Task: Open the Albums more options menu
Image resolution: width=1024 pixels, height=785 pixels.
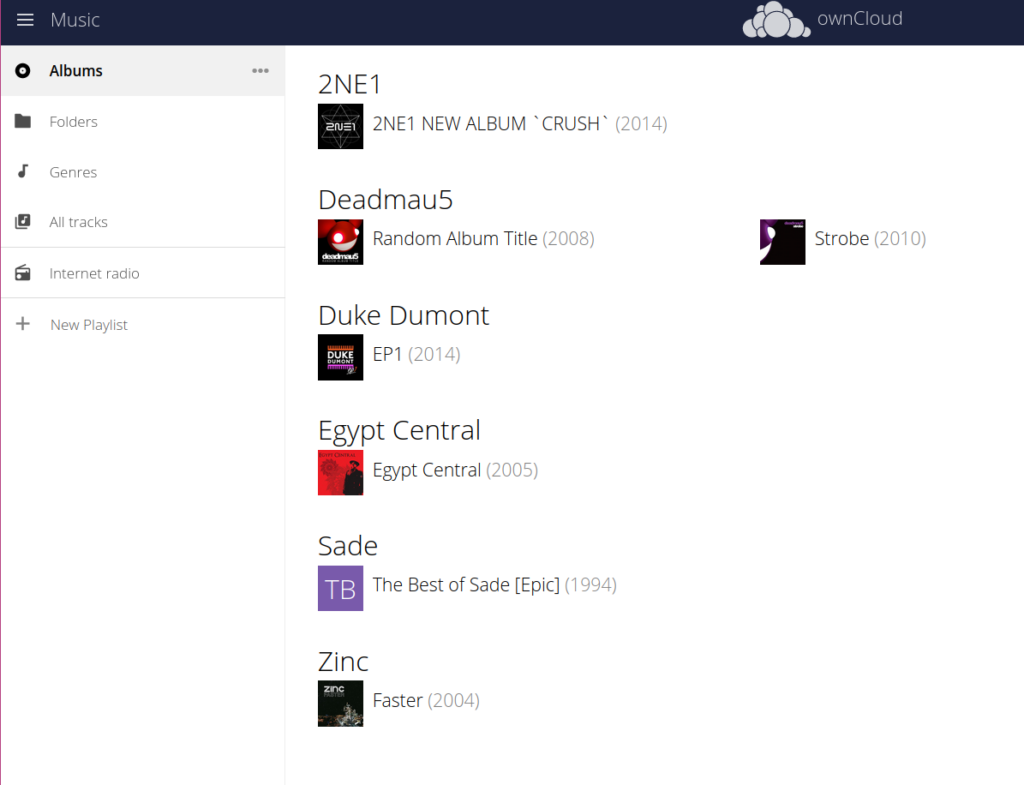Action: pyautogui.click(x=261, y=71)
